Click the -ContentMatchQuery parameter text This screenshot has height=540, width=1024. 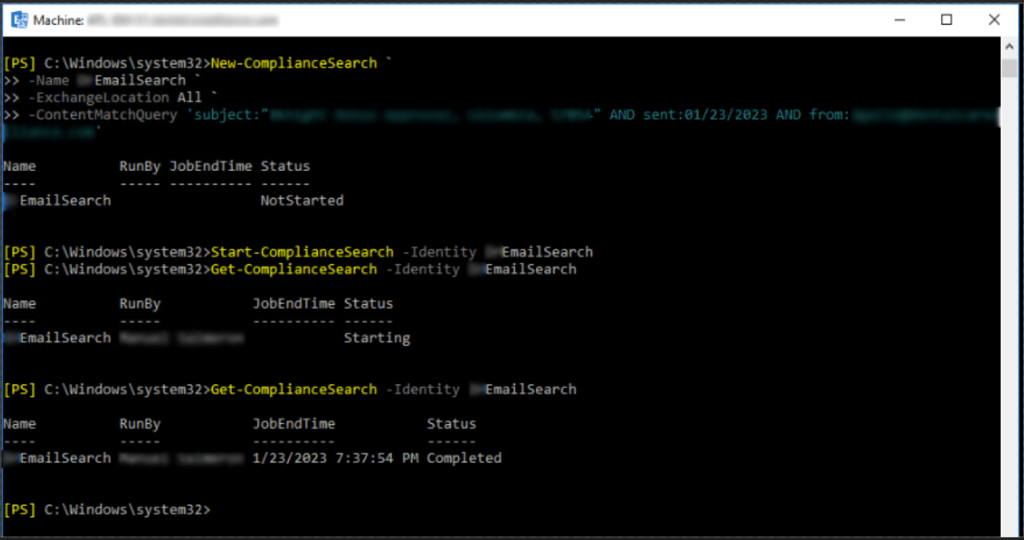tap(103, 115)
